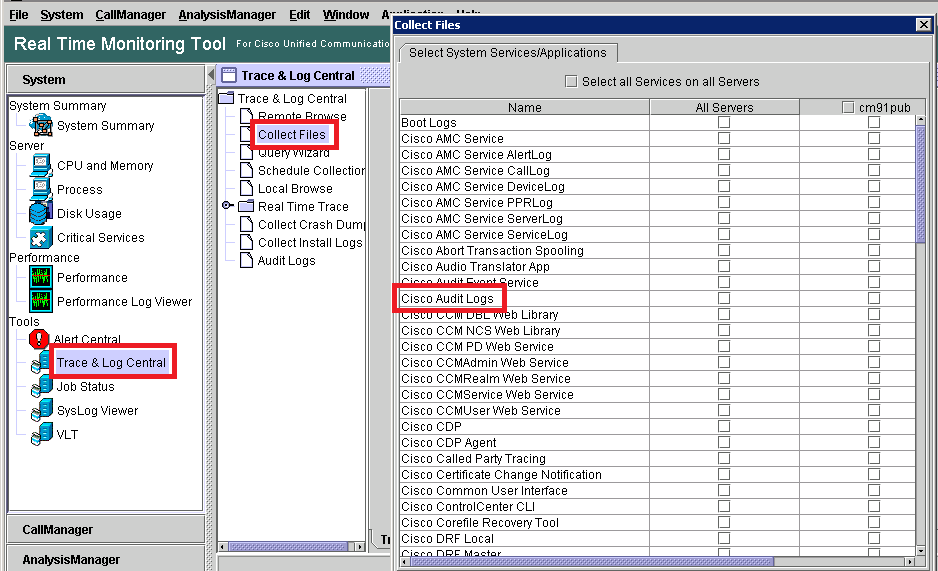
Task: Select the Cisco Abort Transaction Spooling row
Action: pyautogui.click(x=525, y=251)
